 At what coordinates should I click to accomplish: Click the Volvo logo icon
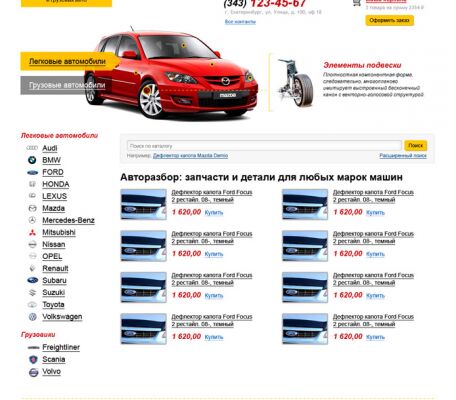pyautogui.click(x=33, y=372)
